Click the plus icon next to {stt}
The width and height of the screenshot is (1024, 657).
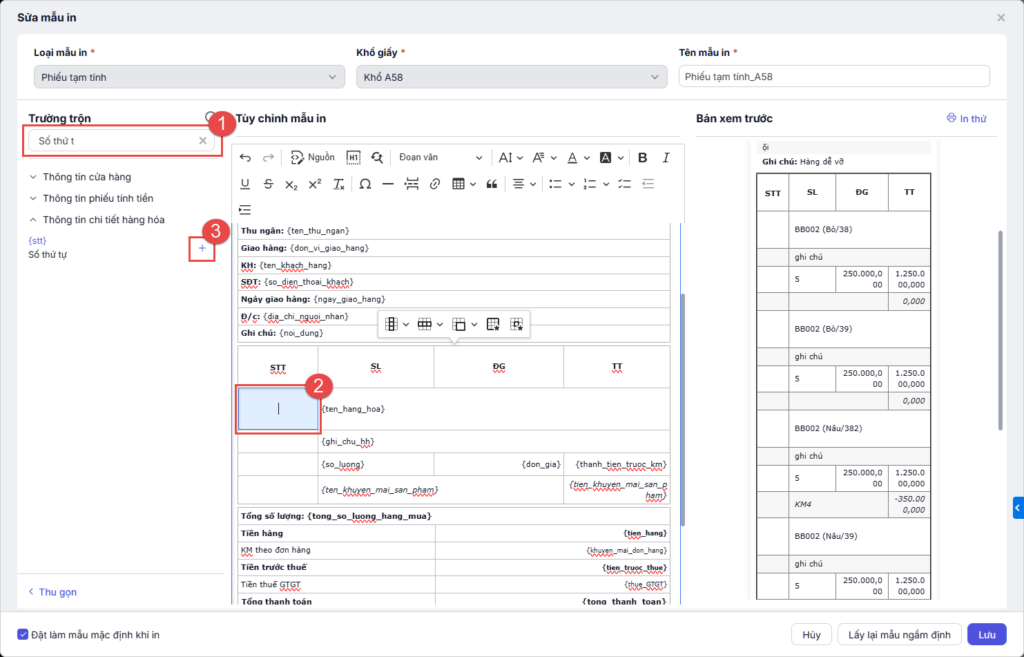[202, 248]
